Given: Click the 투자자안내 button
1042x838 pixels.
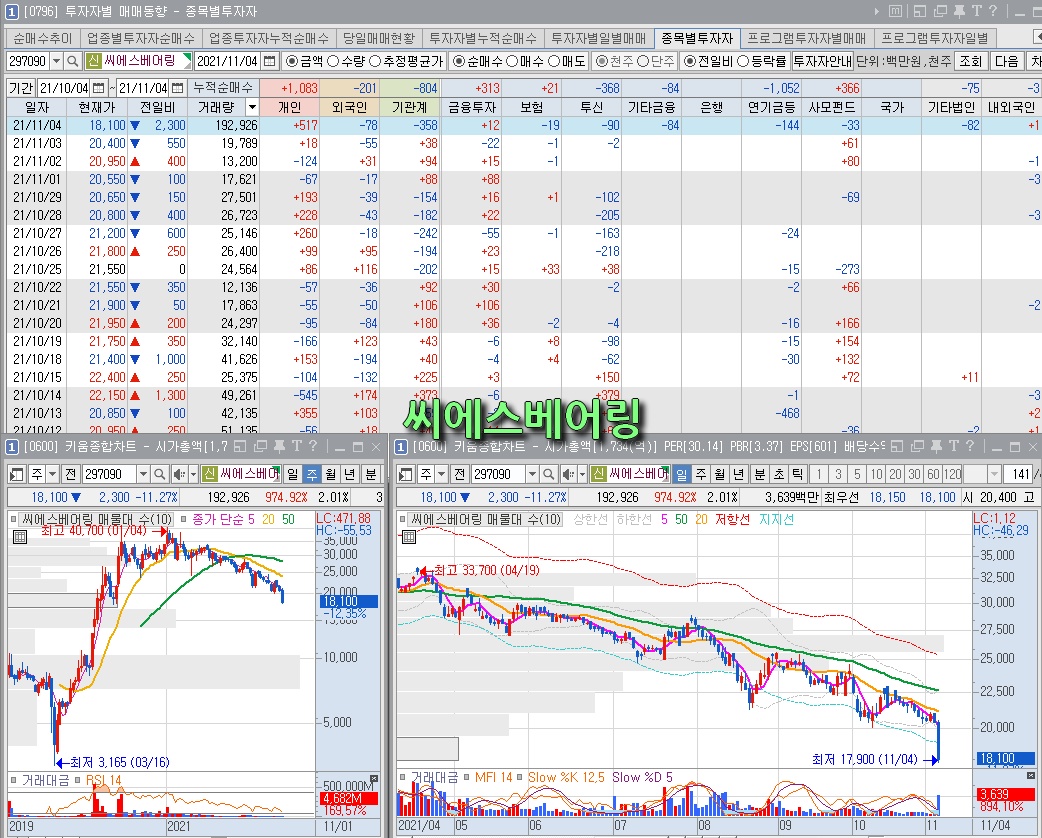Looking at the screenshot, I should point(822,61).
